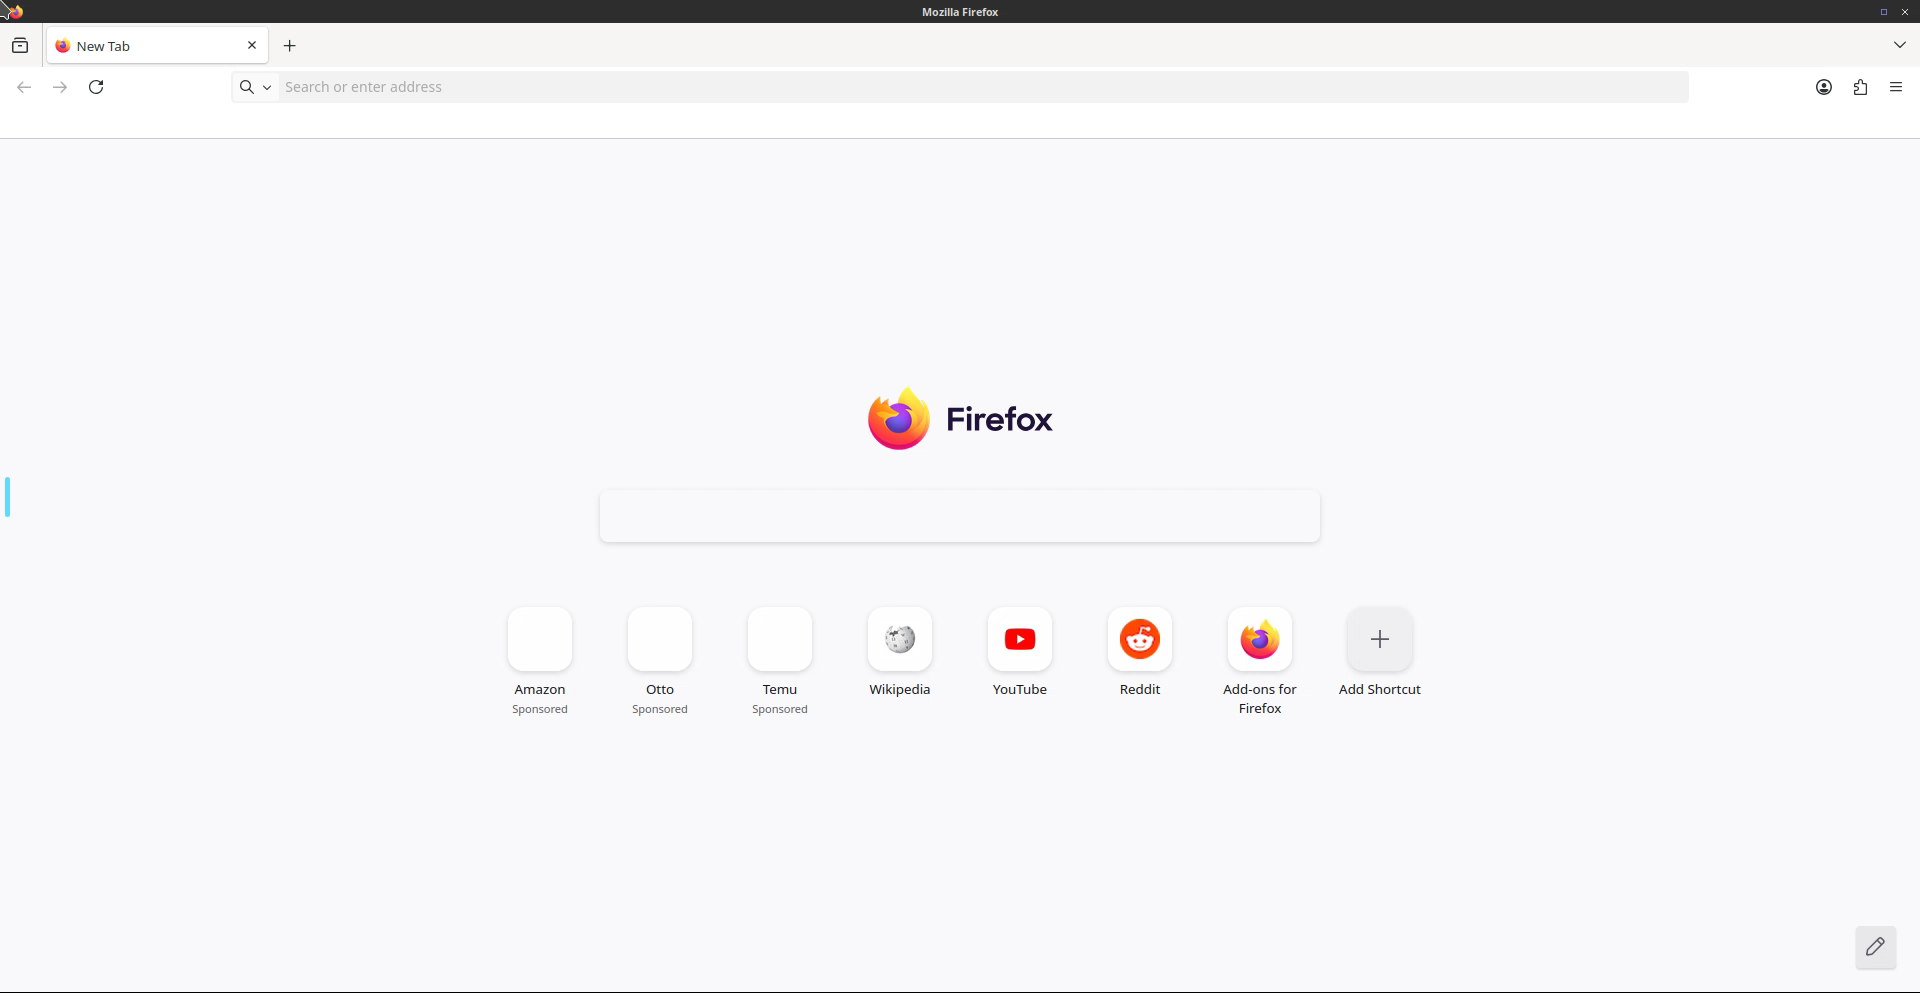The image size is (1920, 993).
Task: Open the hamburger application menu
Action: click(1896, 87)
